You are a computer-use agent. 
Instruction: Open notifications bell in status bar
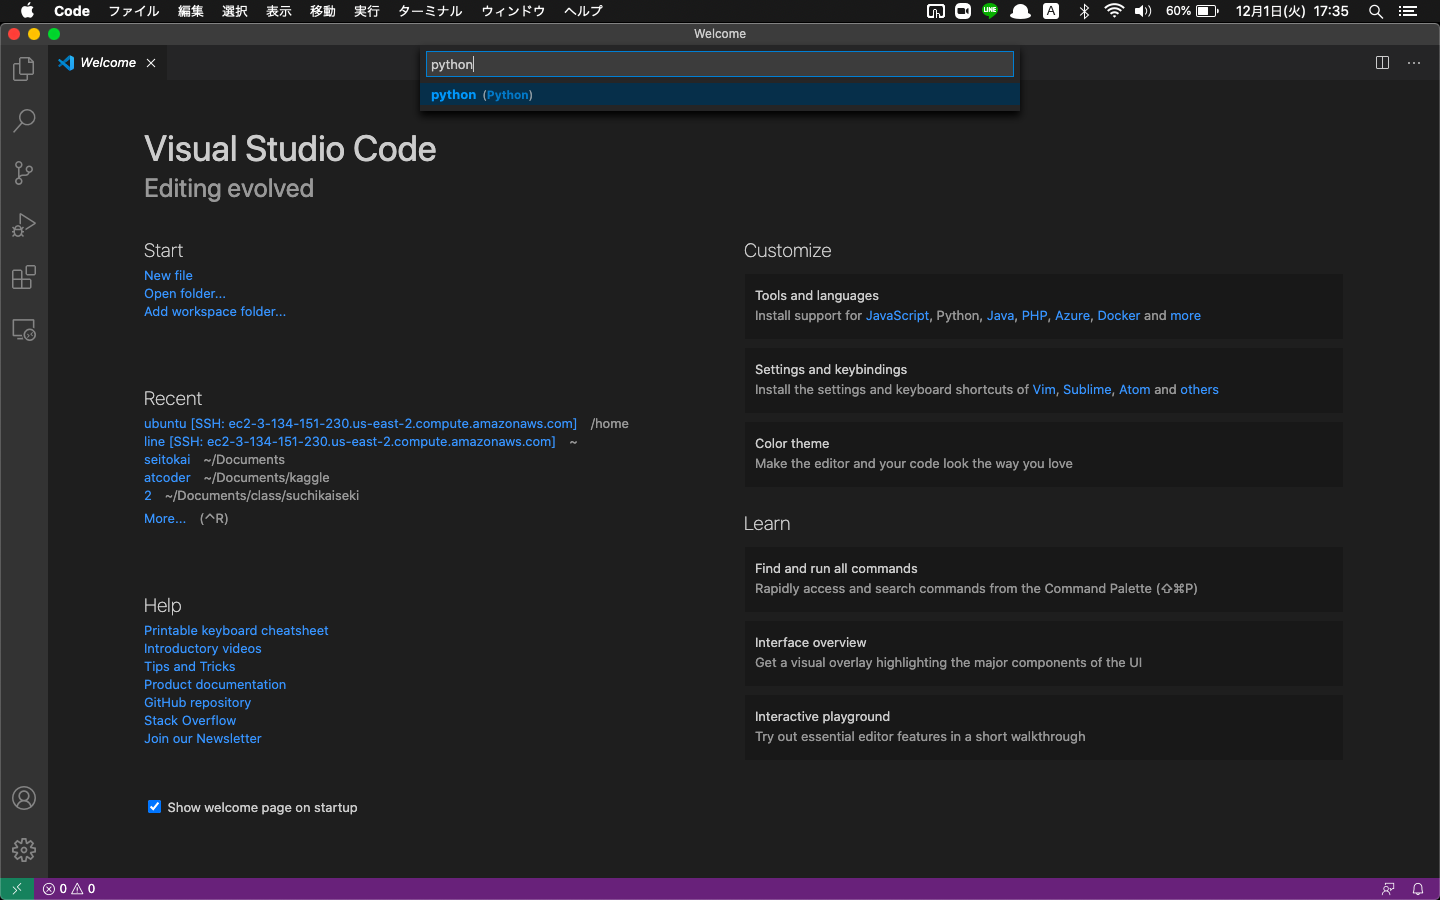pos(1418,889)
